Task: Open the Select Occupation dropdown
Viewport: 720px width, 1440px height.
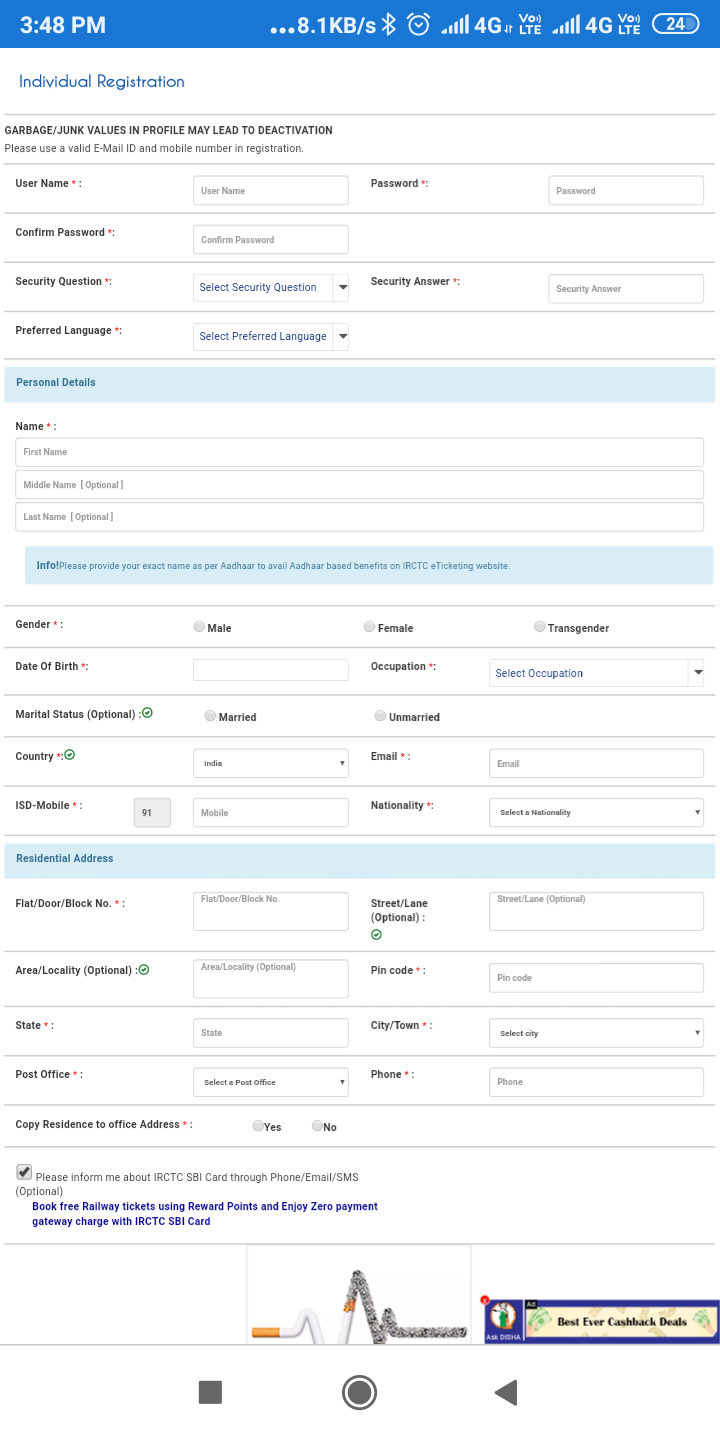Action: tap(596, 673)
